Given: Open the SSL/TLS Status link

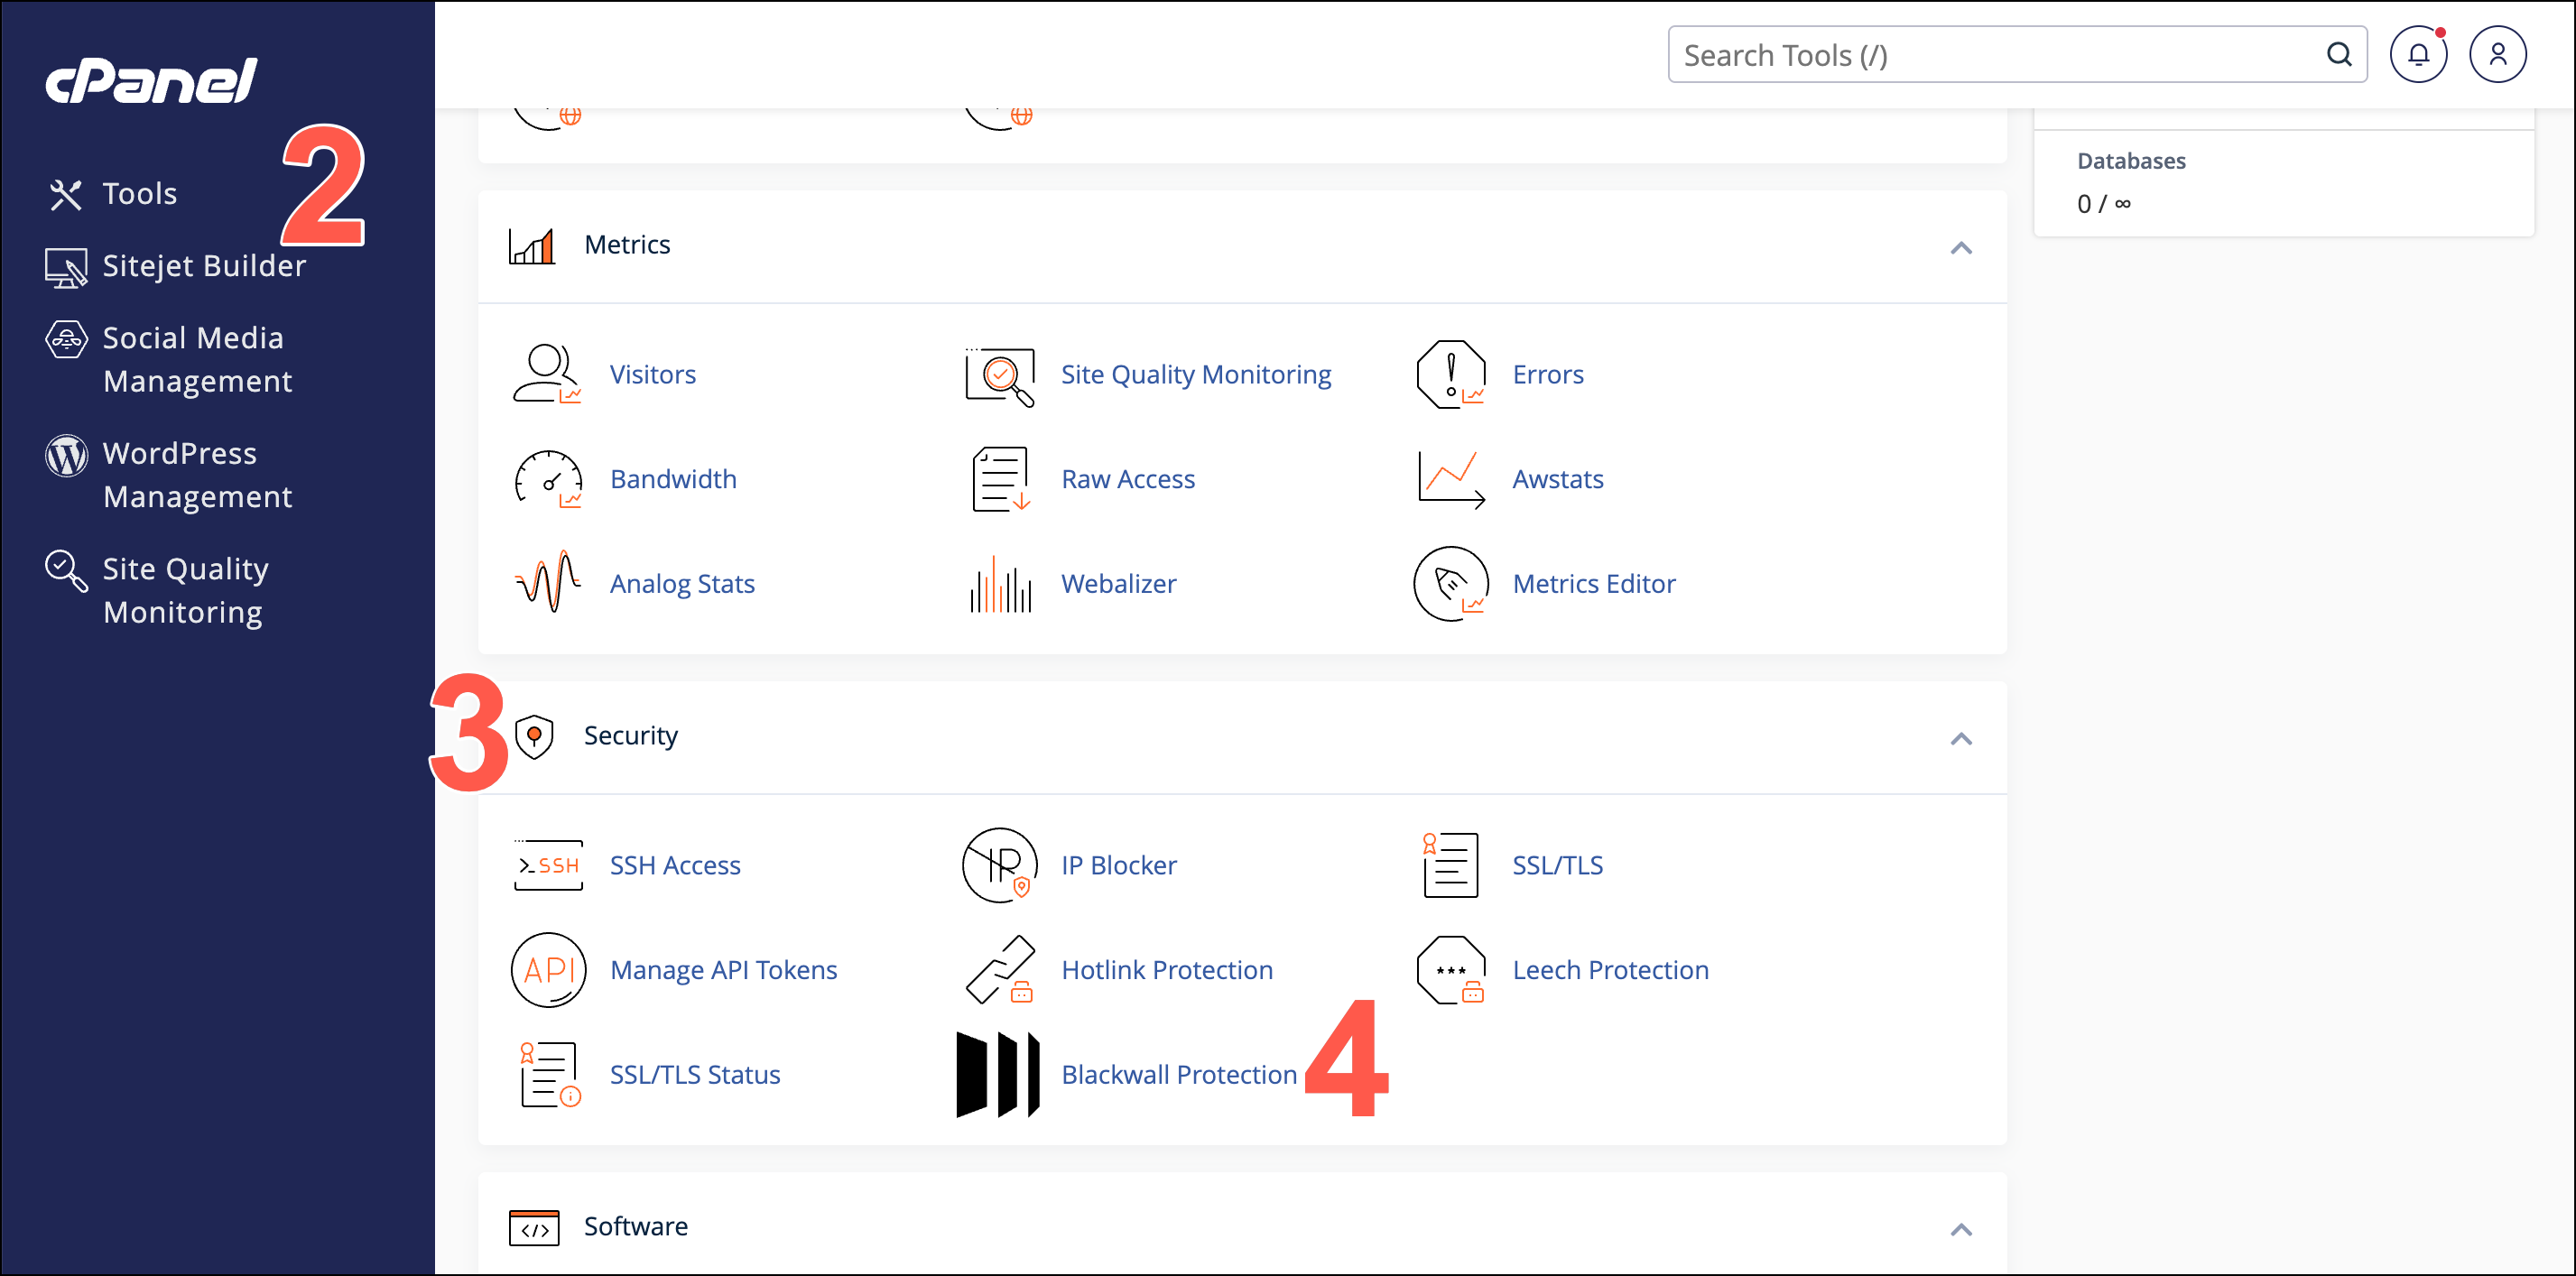Looking at the screenshot, I should (x=695, y=1075).
